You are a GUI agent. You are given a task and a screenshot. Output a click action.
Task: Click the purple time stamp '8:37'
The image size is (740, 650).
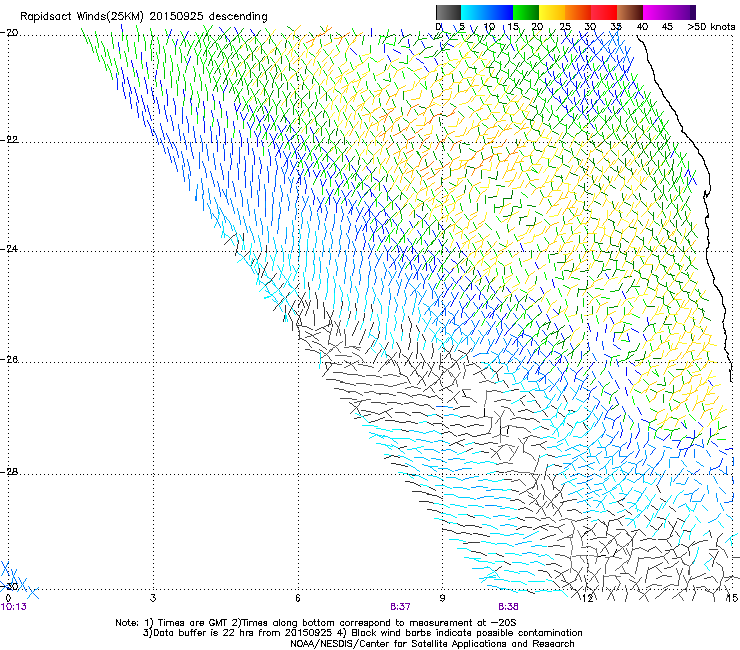point(400,607)
